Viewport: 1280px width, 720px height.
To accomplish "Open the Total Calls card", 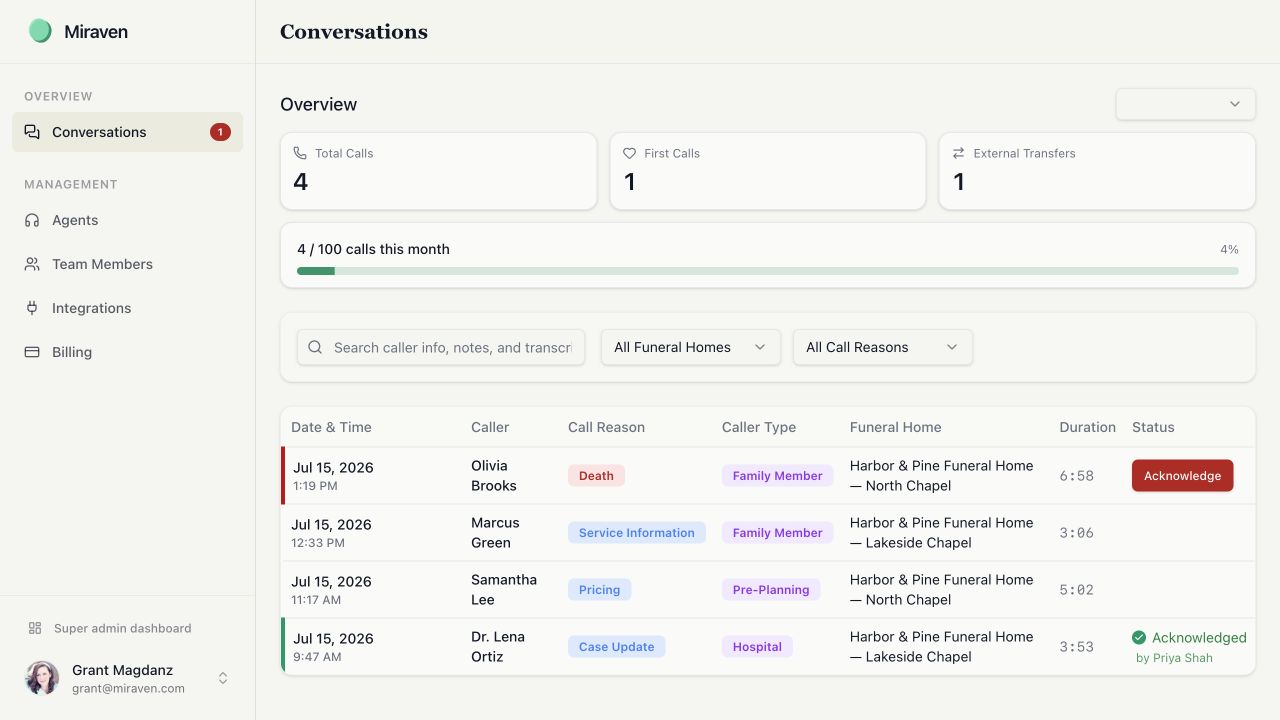I will tap(438, 171).
